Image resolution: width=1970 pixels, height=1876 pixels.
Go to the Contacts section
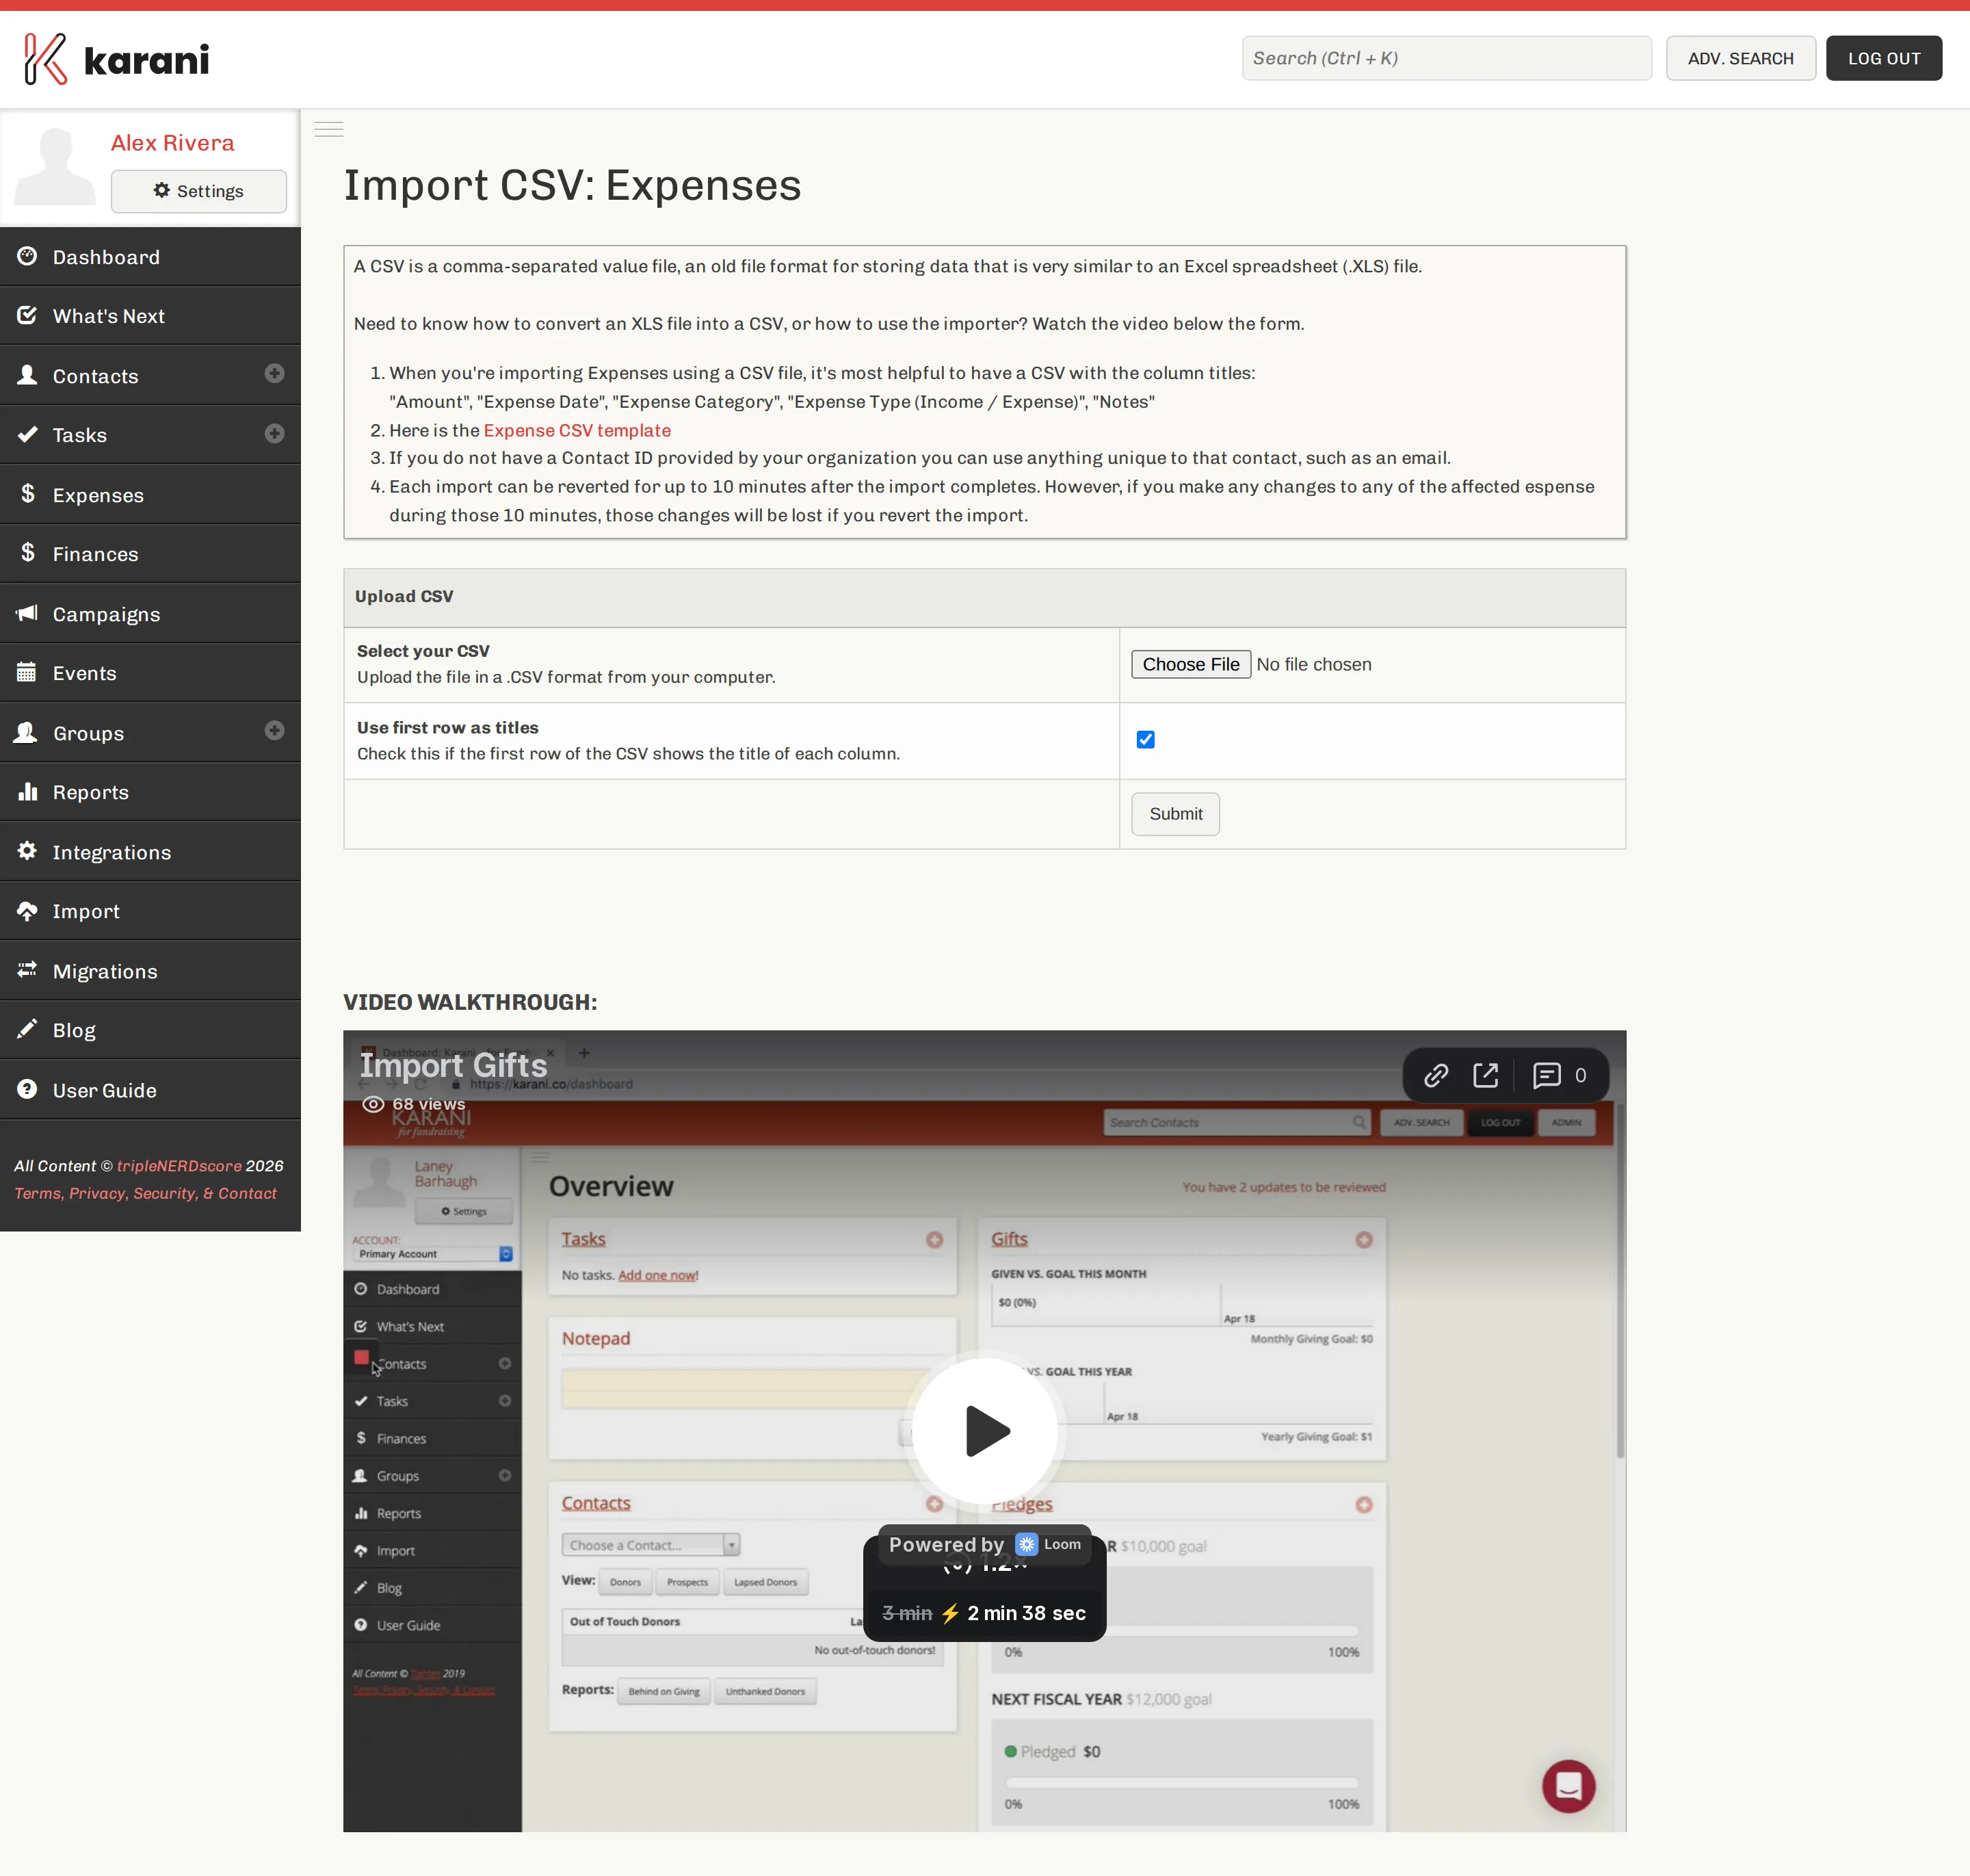150,376
